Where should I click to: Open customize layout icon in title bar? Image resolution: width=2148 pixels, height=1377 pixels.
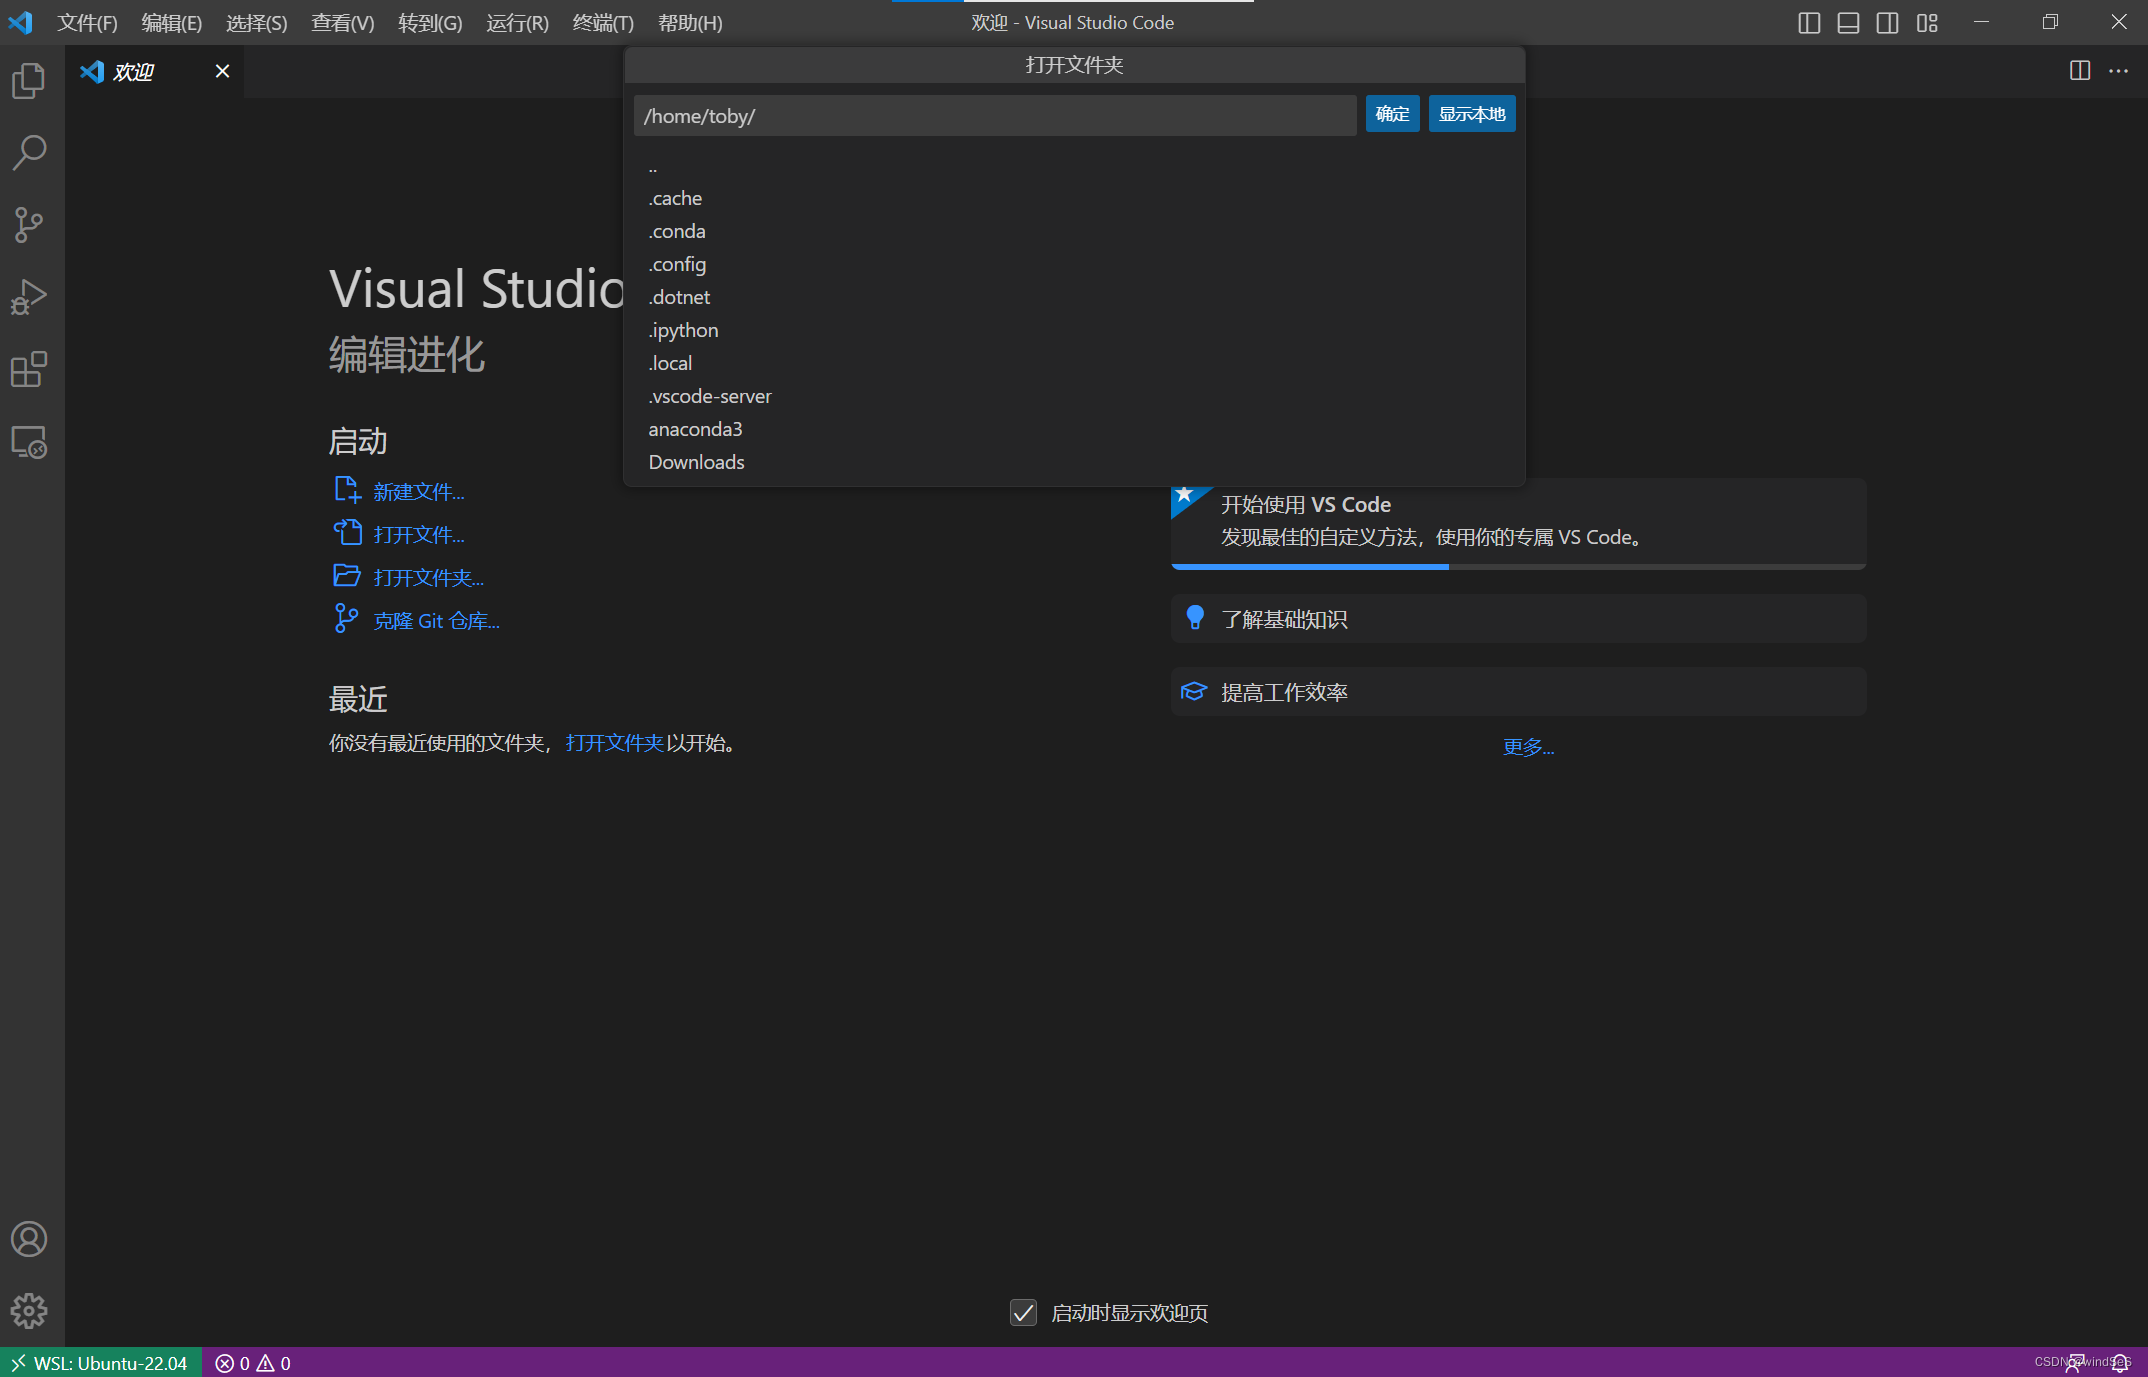click(1927, 22)
